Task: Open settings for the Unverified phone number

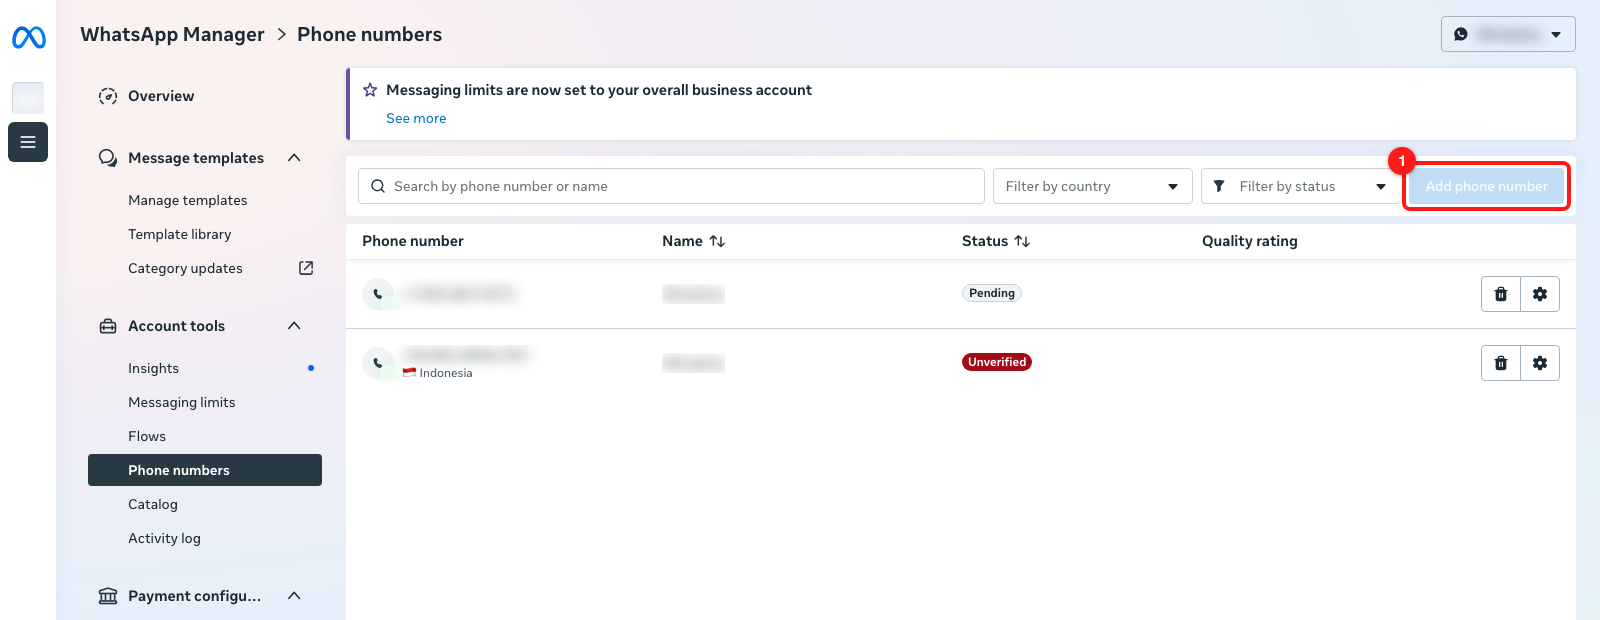Action: tap(1540, 363)
